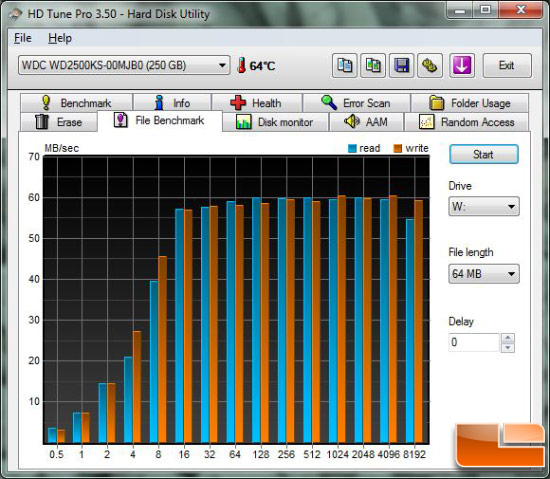The width and height of the screenshot is (550, 479).
Task: Open the File length 64 MB dropdown
Action: click(x=484, y=274)
